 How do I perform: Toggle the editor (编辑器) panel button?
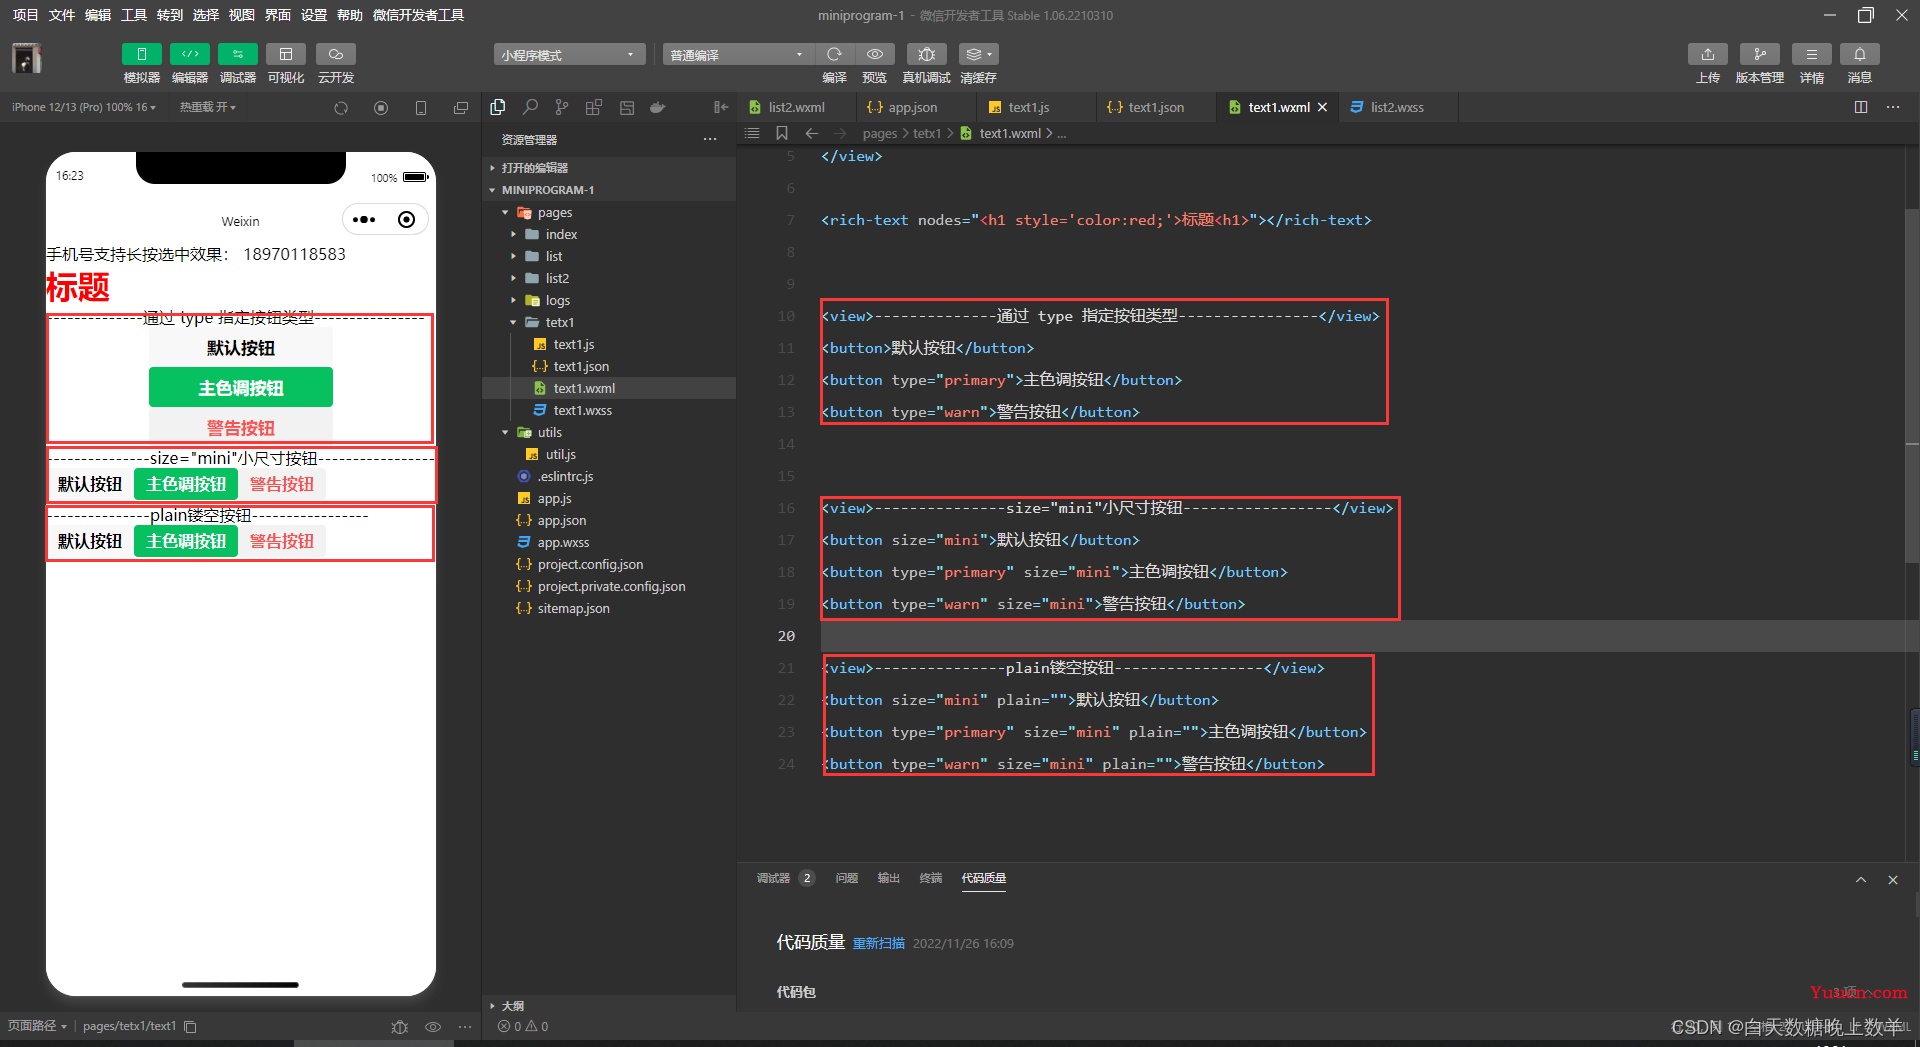pos(189,54)
